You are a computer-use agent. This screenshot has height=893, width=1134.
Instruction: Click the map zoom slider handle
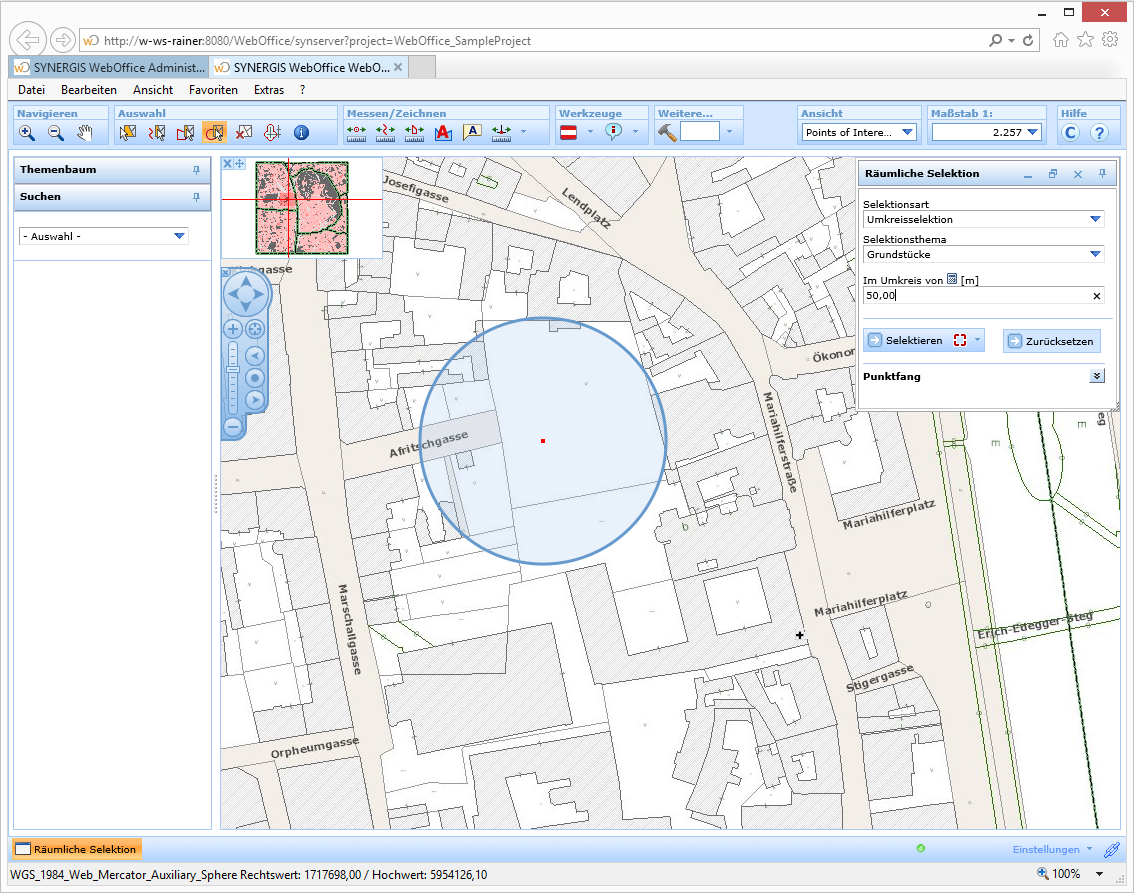[232, 370]
